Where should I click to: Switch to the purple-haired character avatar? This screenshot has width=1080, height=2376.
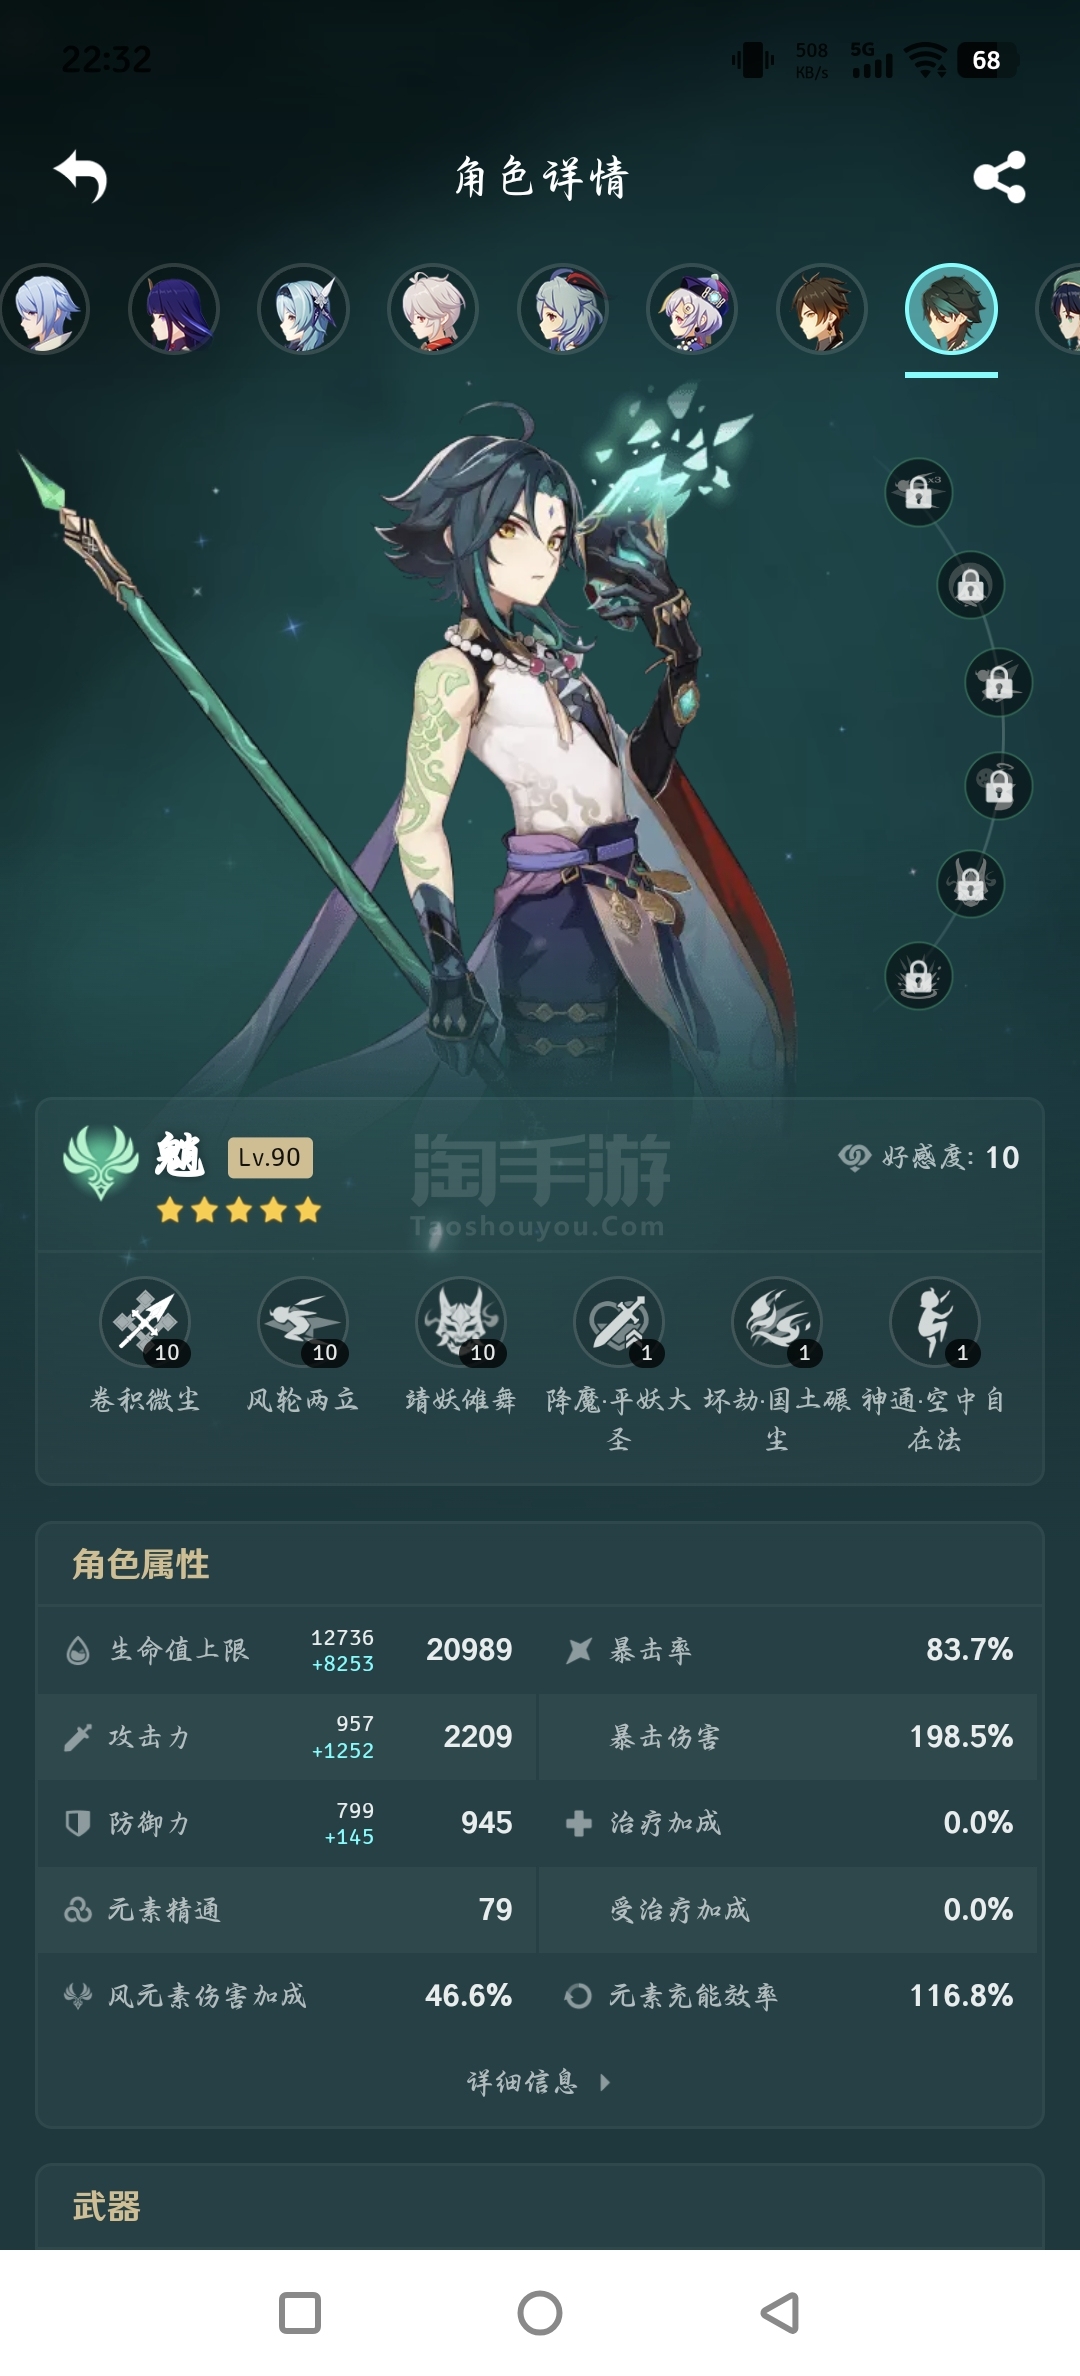174,309
